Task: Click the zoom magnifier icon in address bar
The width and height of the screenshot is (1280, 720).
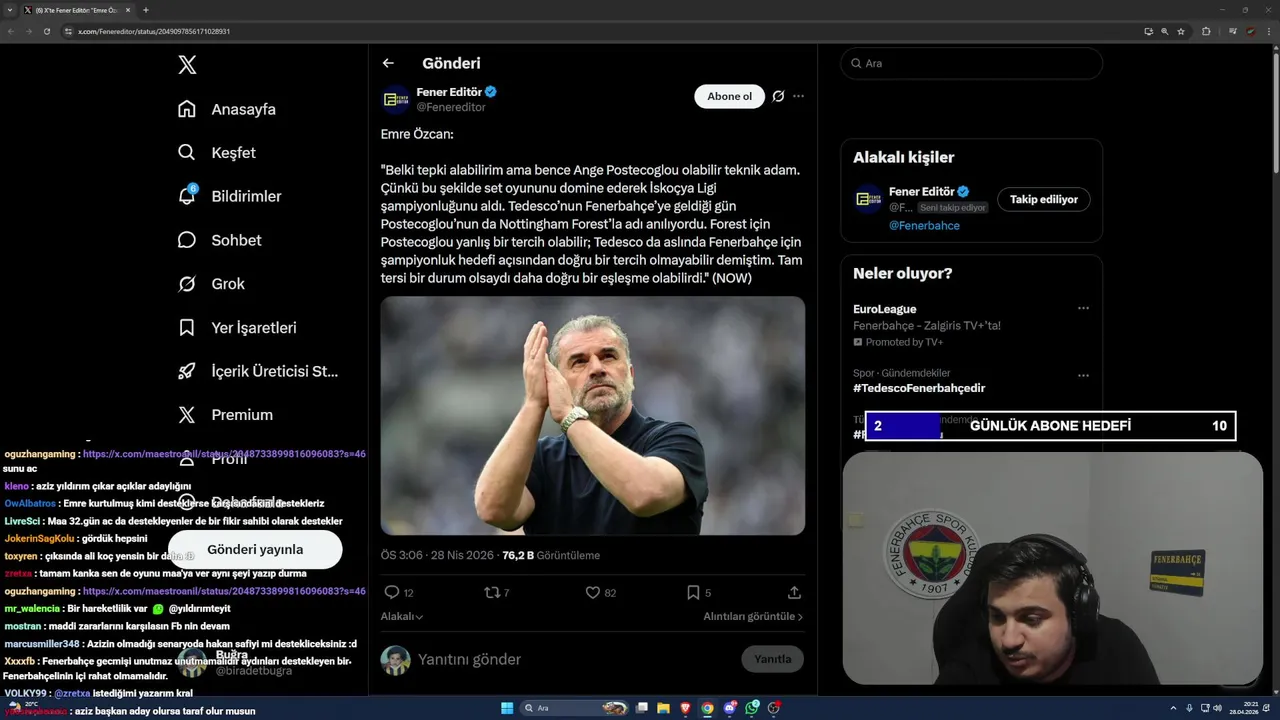Action: (x=1165, y=31)
